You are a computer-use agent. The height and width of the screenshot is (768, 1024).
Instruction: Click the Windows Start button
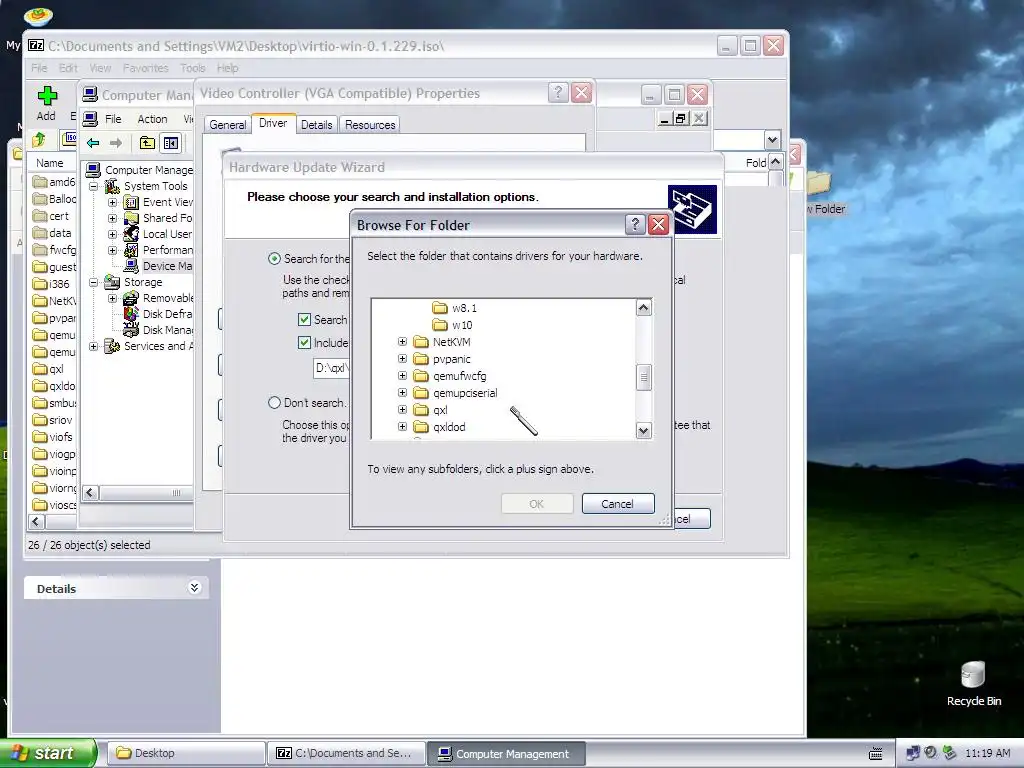tap(48, 753)
